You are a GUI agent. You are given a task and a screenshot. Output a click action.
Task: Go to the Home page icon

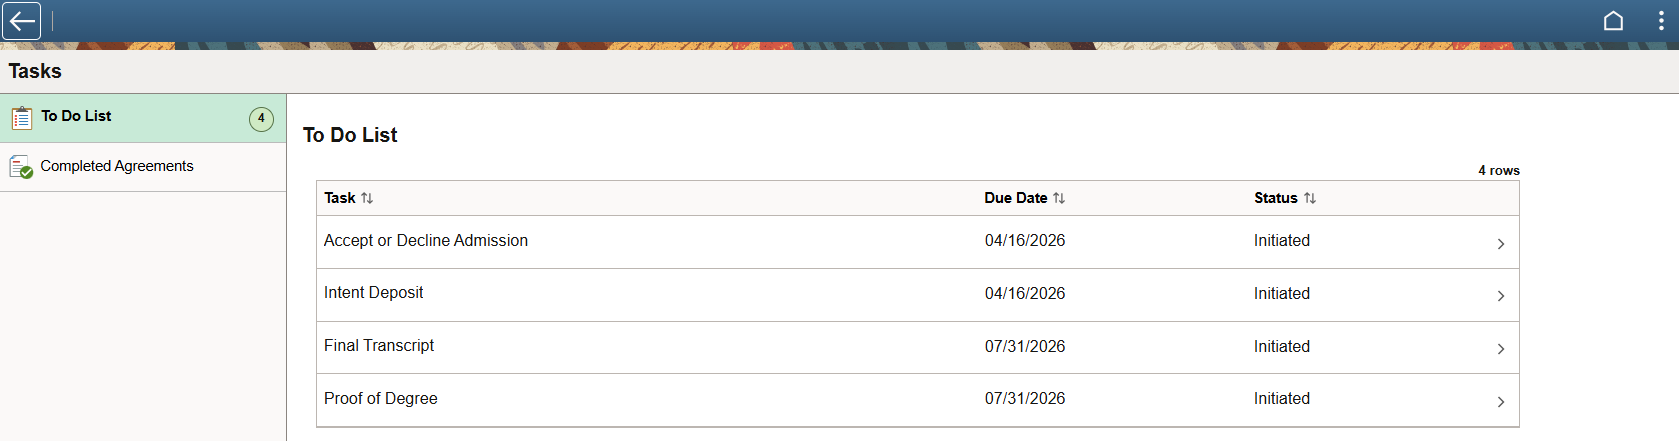click(x=1613, y=21)
